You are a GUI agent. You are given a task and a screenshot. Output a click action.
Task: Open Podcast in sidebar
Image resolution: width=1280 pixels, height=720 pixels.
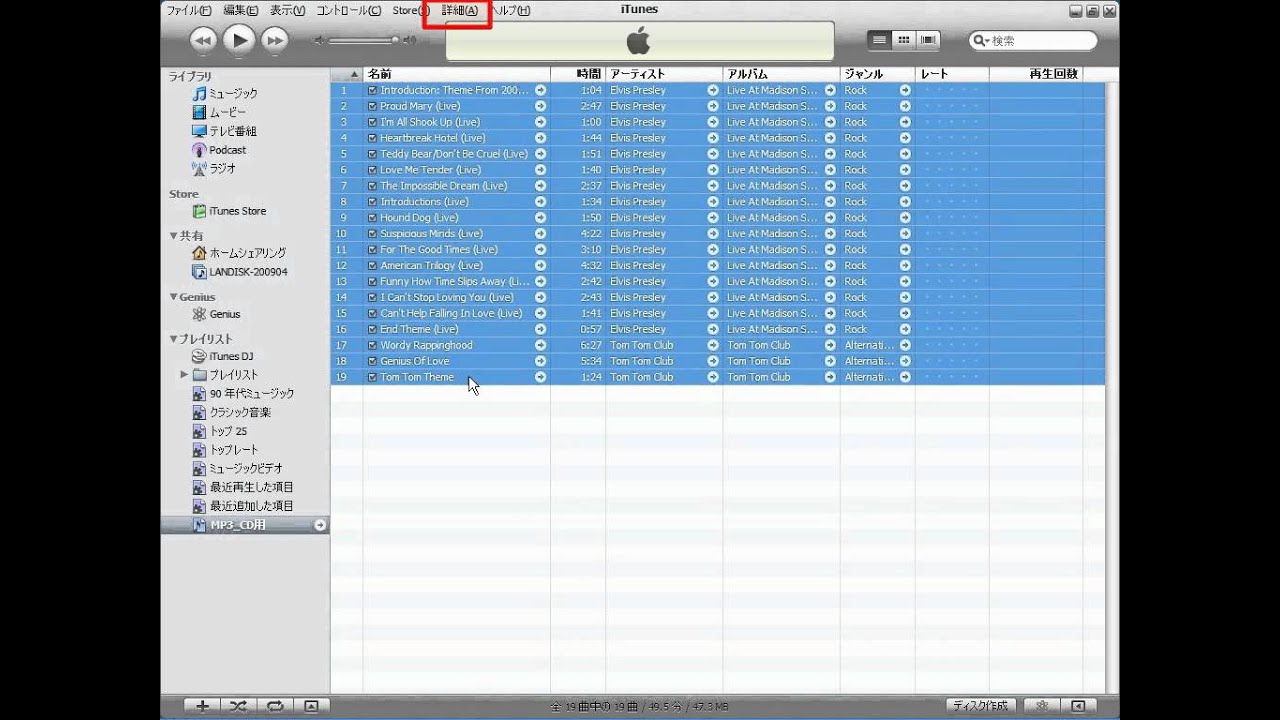coord(219,150)
